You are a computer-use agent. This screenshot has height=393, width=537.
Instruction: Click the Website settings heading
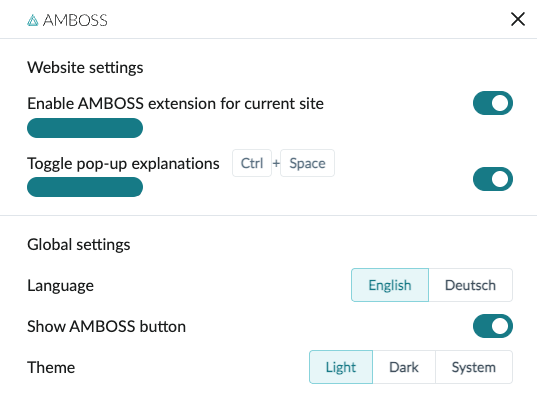coord(85,67)
